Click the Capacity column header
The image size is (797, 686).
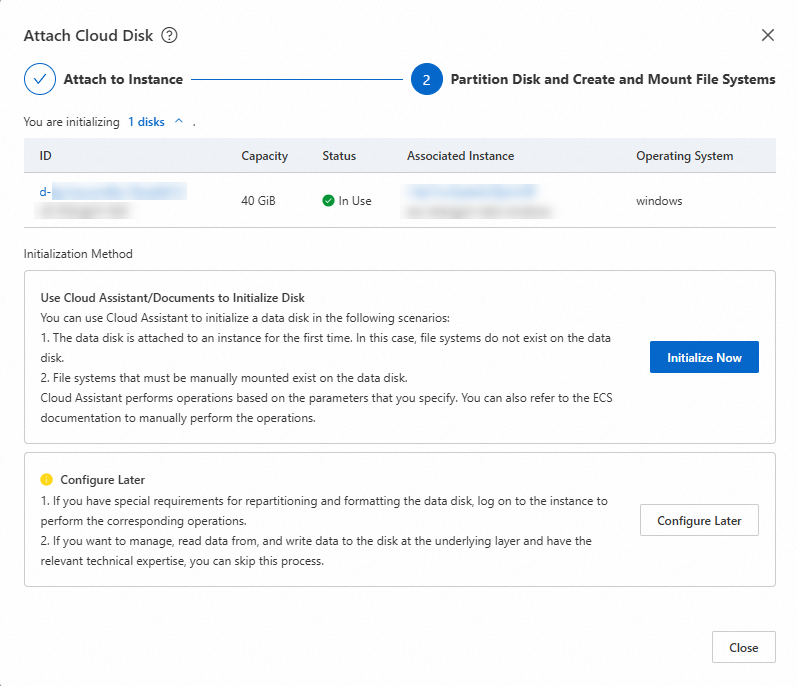tap(264, 156)
